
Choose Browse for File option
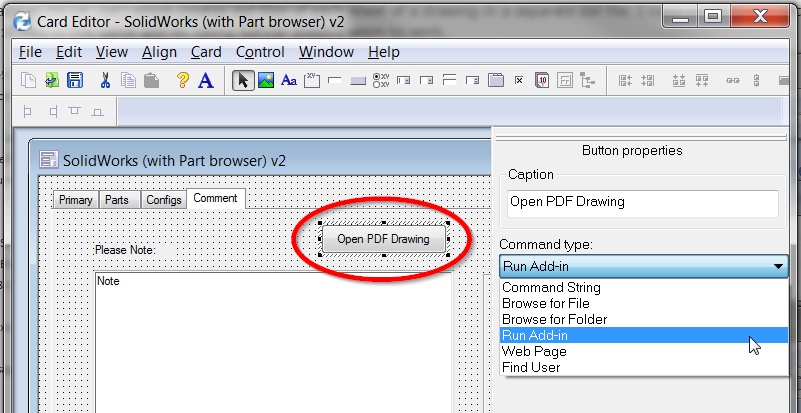click(644, 303)
